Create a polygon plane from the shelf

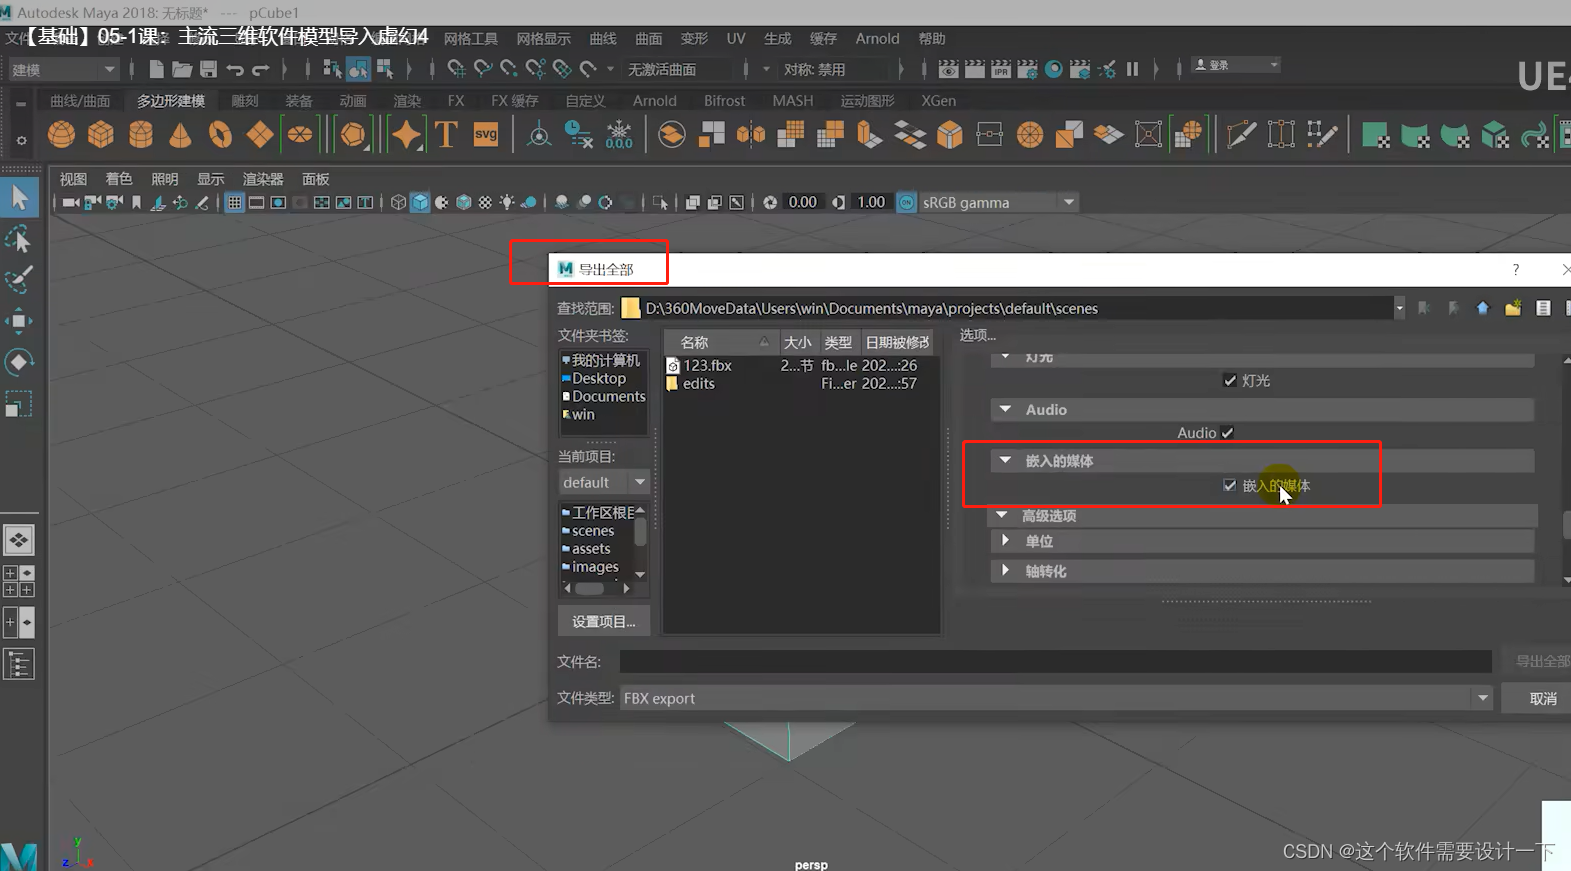[260, 134]
